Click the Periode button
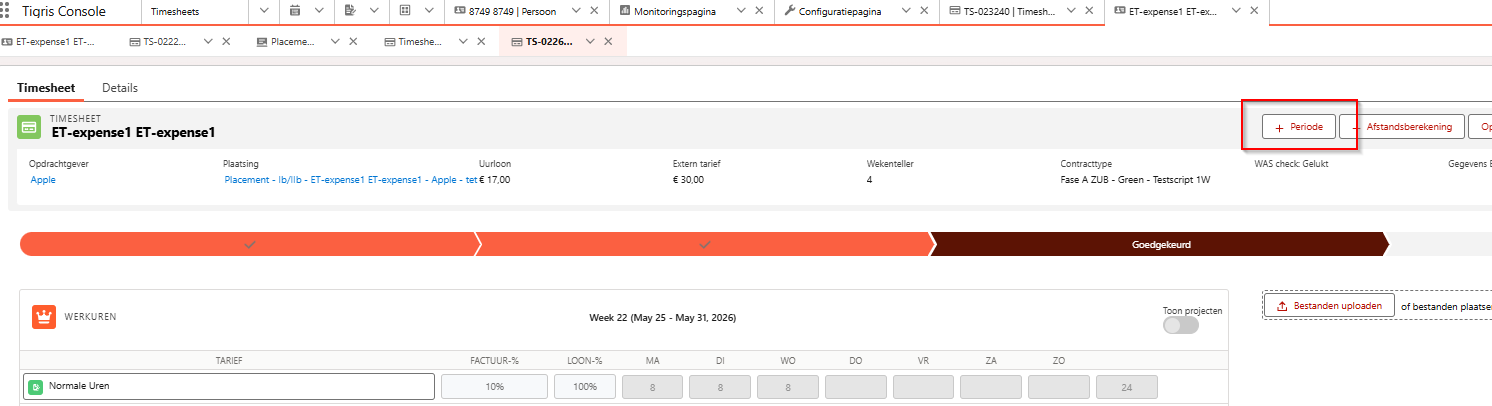1492x406 pixels. 1299,127
